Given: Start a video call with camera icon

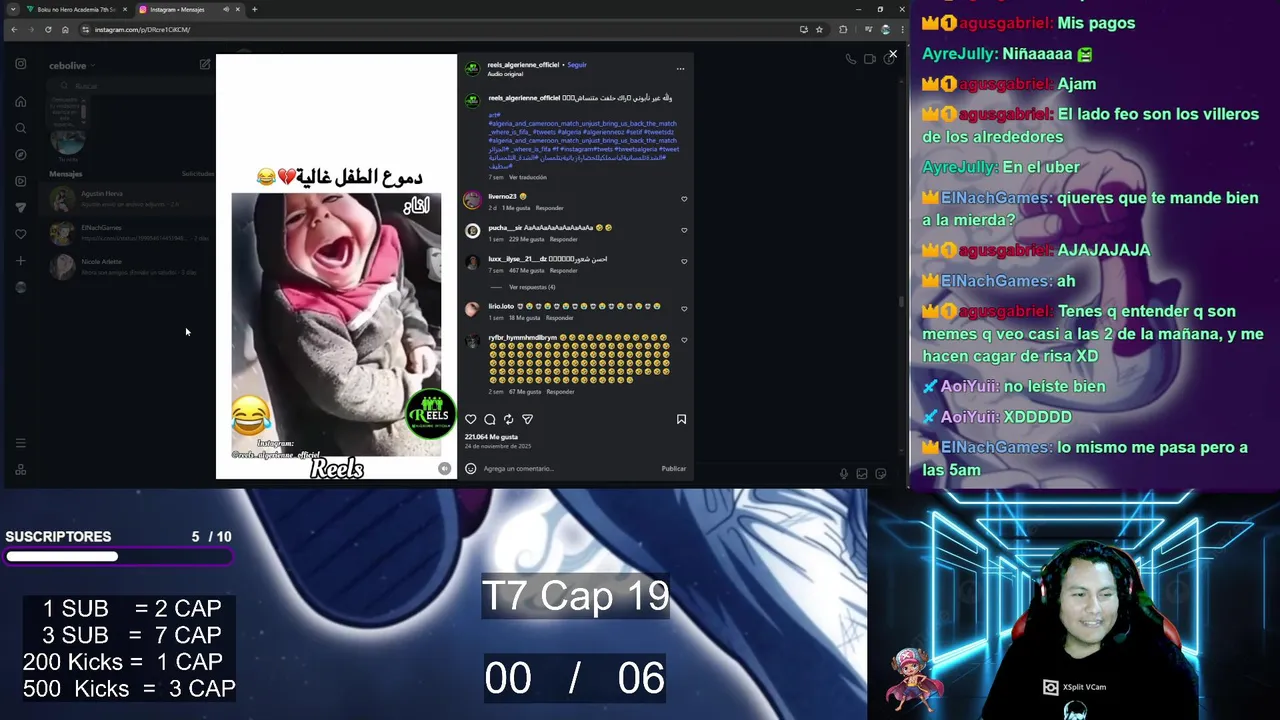Looking at the screenshot, I should click(870, 59).
